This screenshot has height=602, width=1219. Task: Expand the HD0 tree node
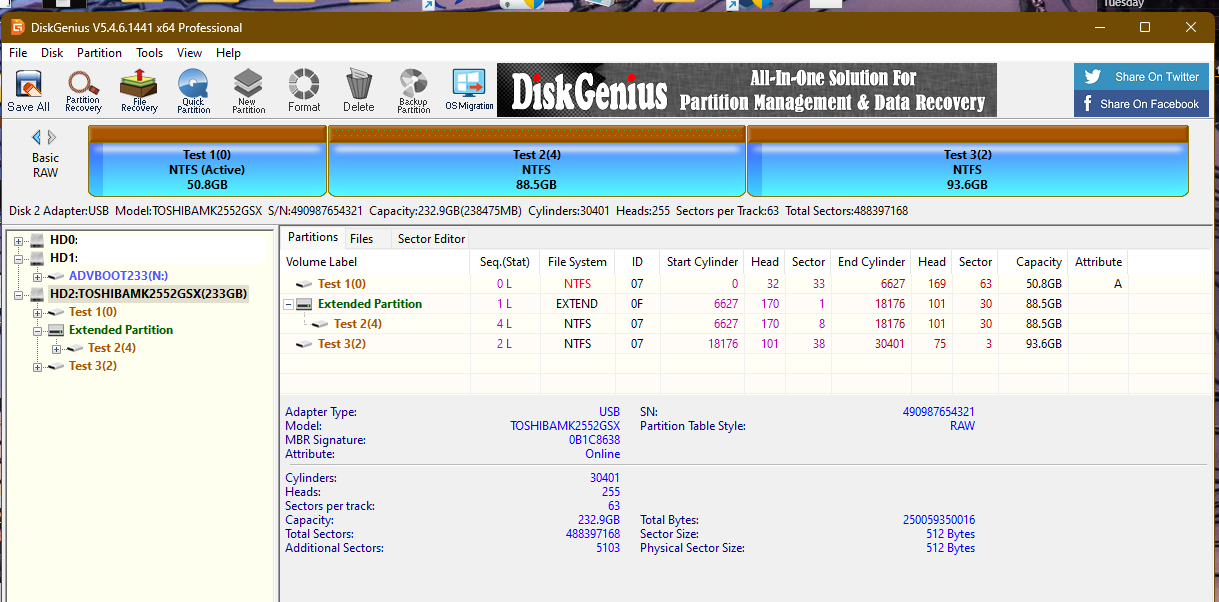(x=18, y=240)
